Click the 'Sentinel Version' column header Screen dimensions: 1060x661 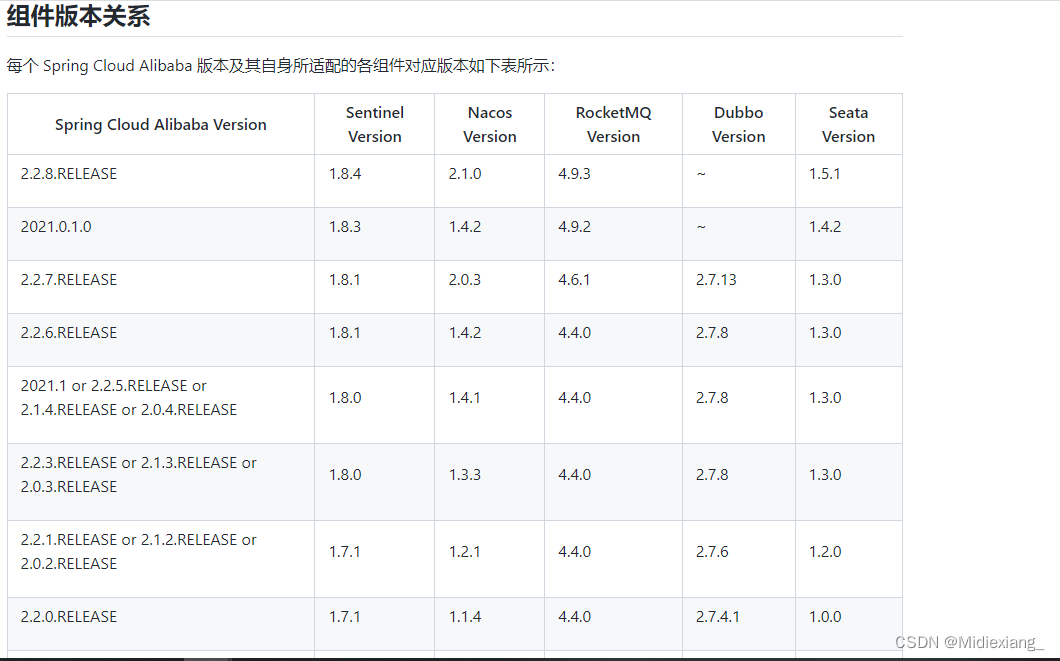375,124
